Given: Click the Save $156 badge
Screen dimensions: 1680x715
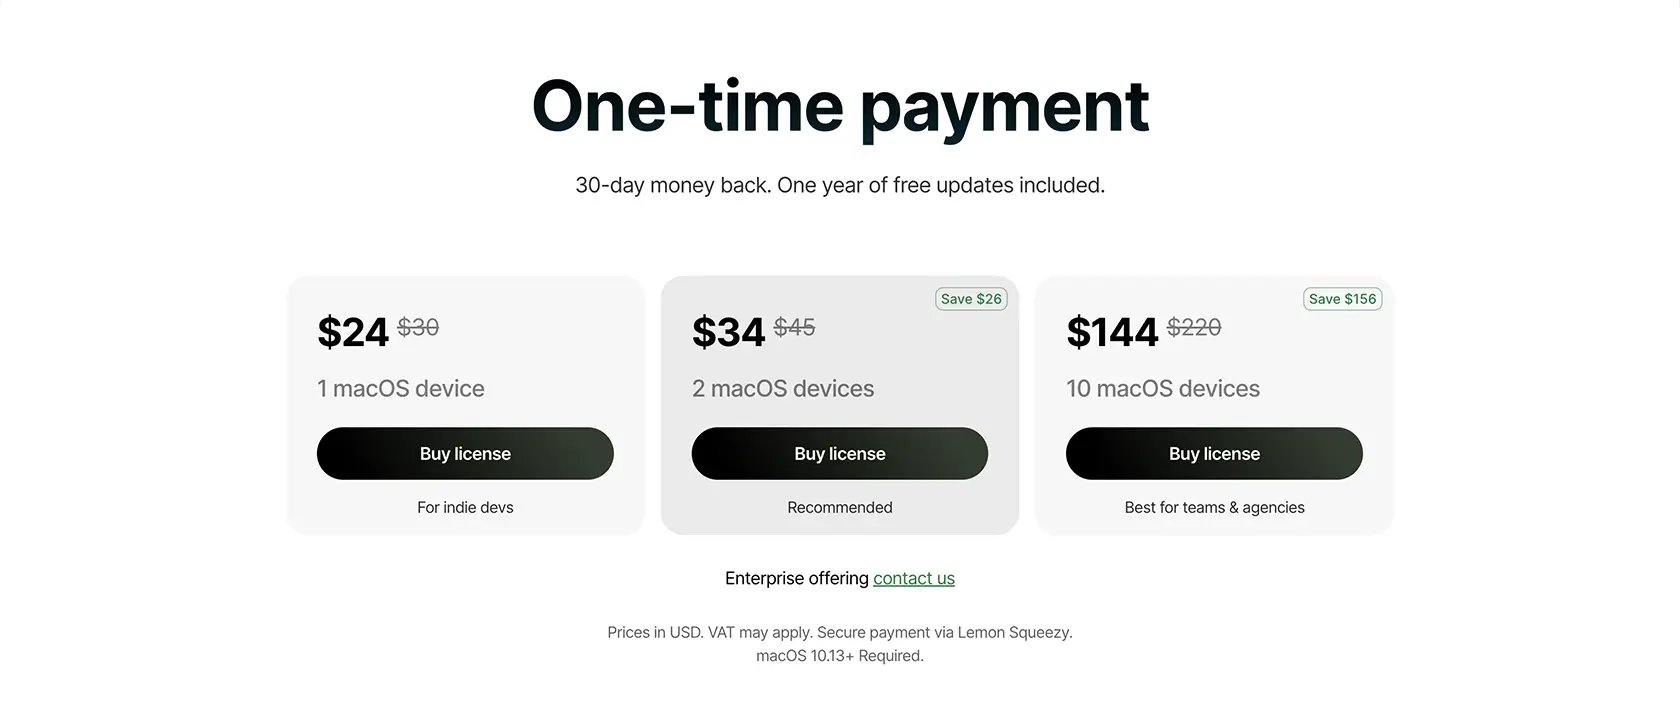Looking at the screenshot, I should [1342, 299].
